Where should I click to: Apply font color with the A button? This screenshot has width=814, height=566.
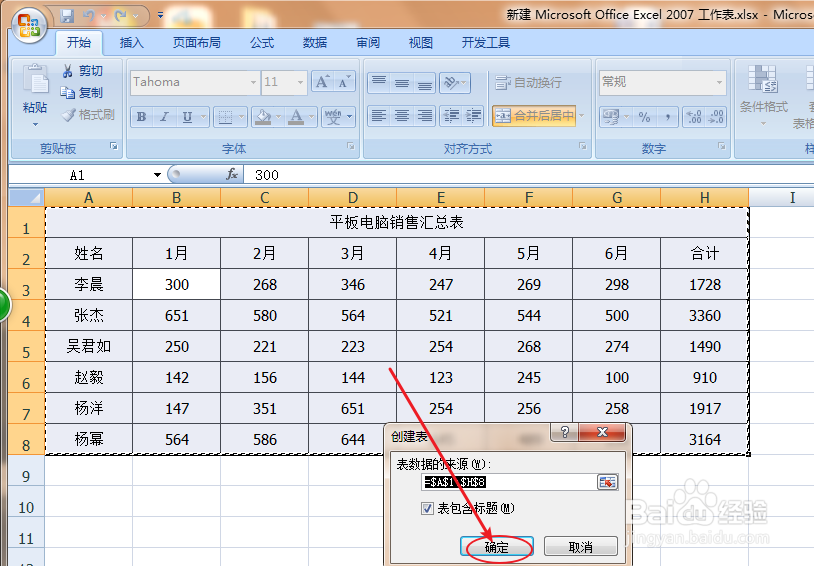coord(296,117)
